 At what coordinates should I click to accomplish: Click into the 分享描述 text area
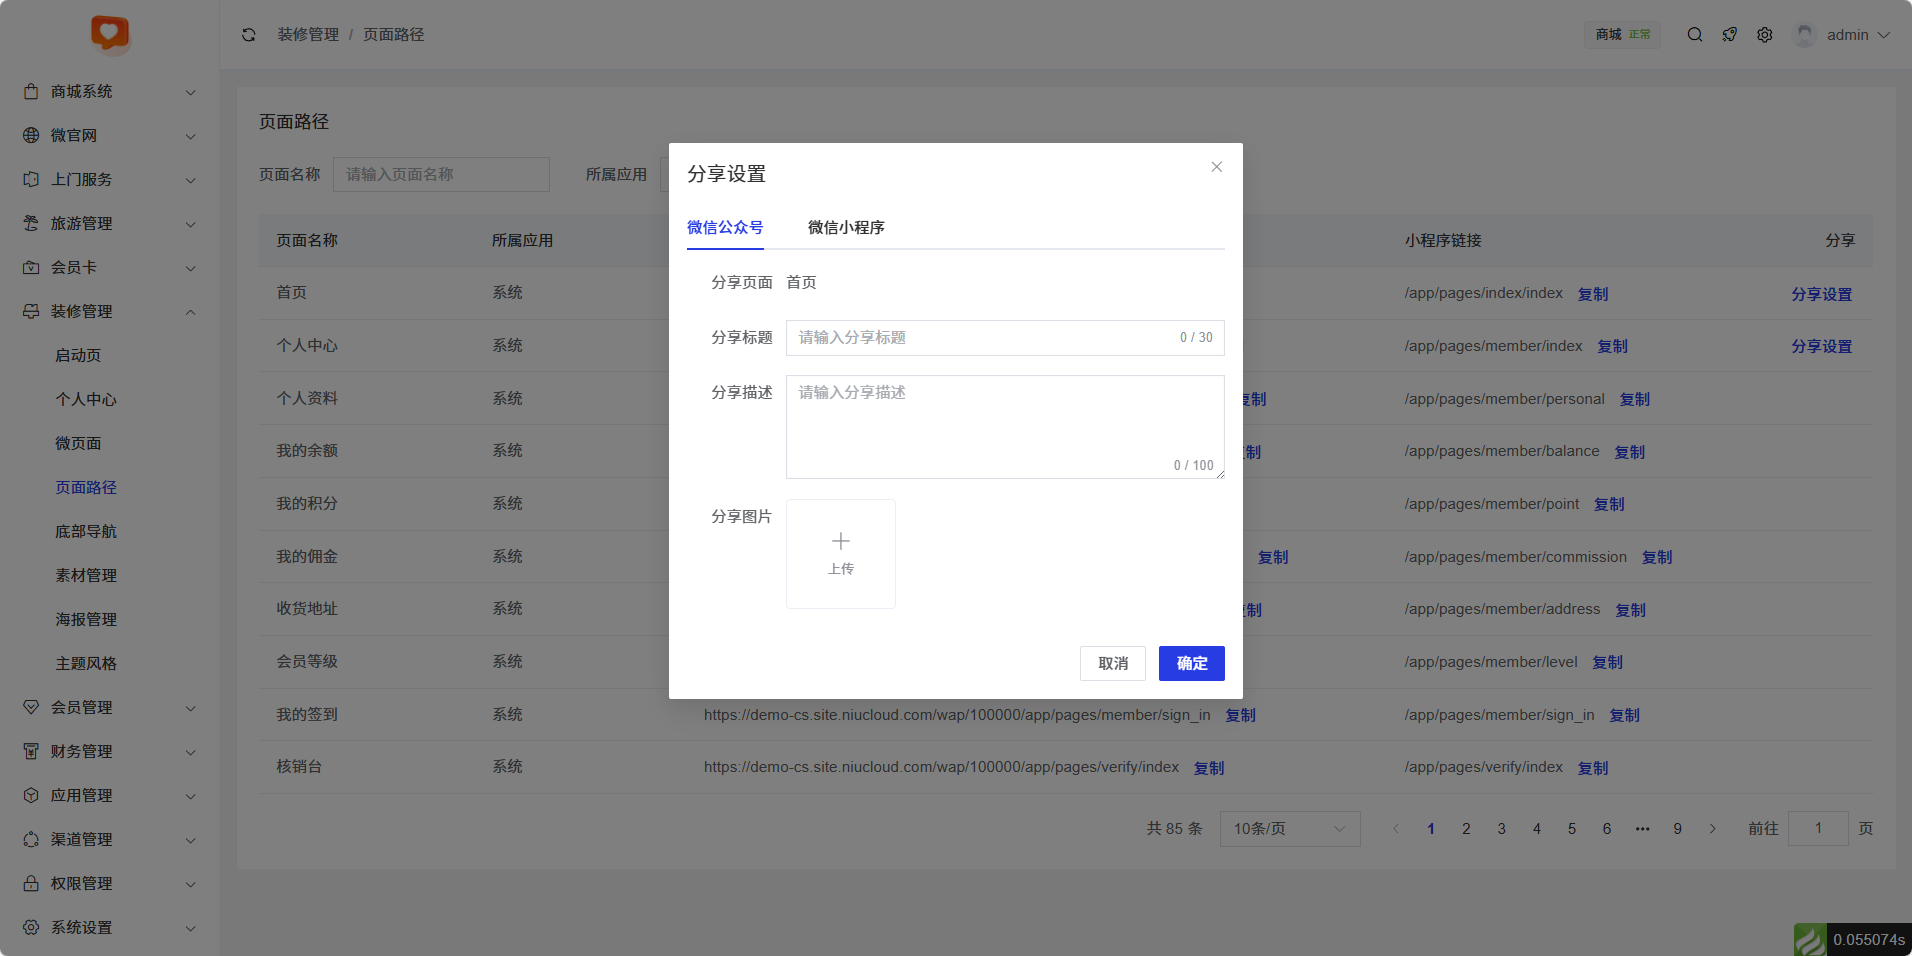1004,425
